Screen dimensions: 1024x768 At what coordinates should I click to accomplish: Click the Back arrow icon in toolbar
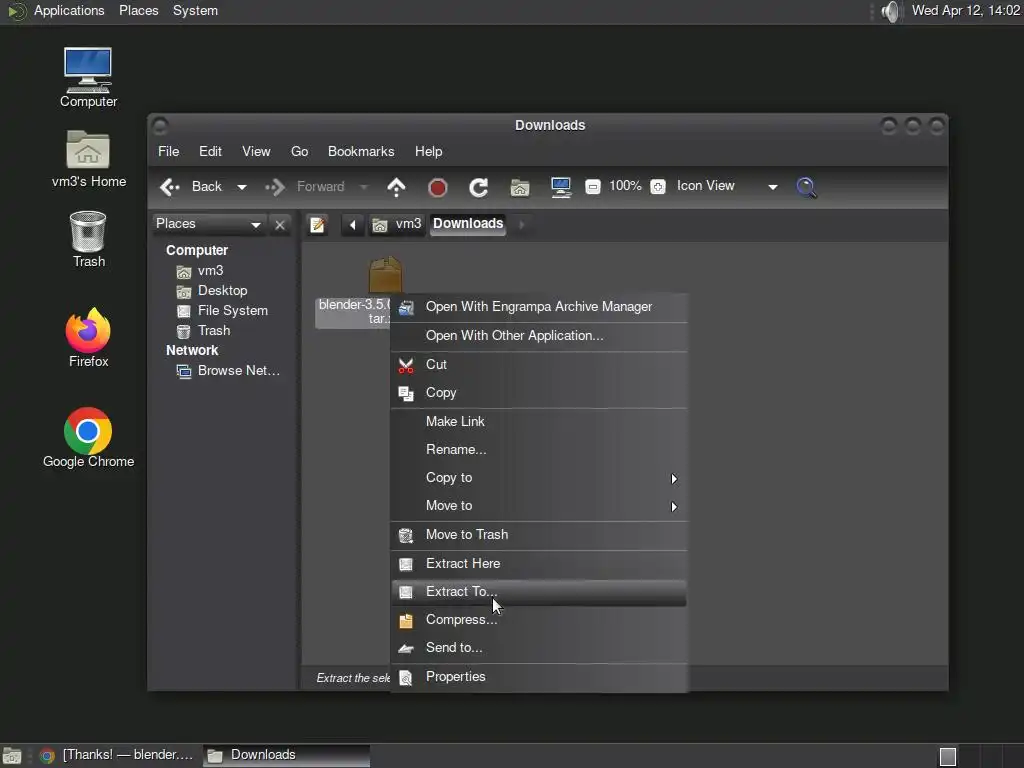[x=170, y=187]
